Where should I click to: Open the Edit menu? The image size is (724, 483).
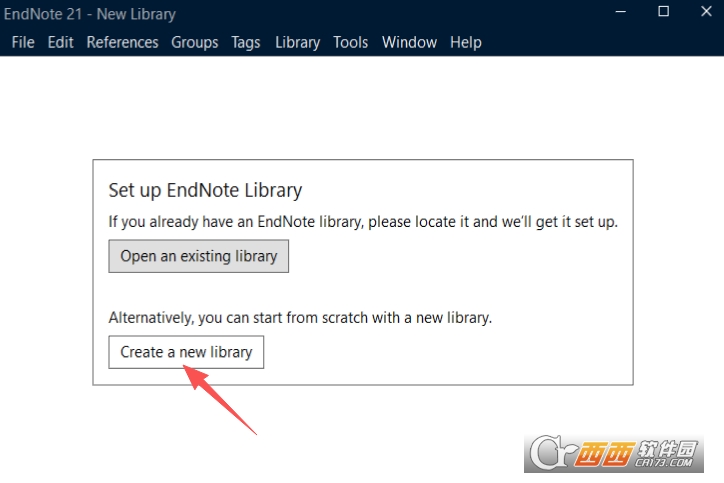tap(60, 42)
